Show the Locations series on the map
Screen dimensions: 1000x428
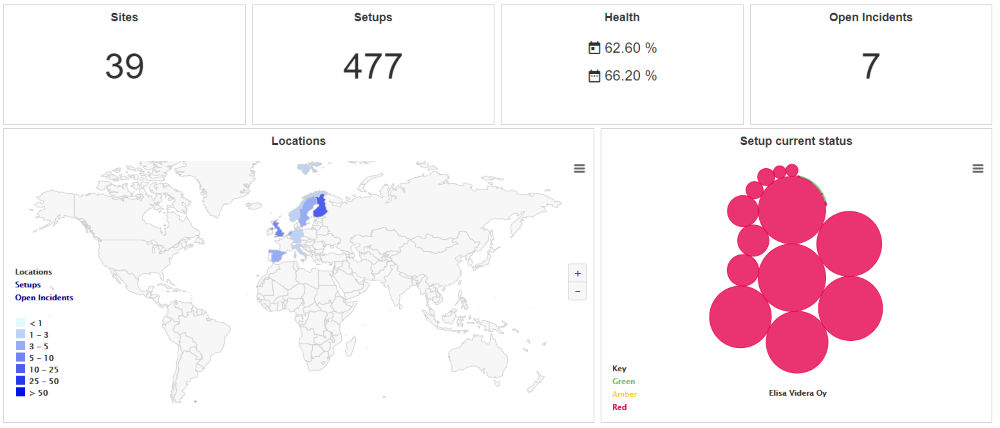coord(33,272)
